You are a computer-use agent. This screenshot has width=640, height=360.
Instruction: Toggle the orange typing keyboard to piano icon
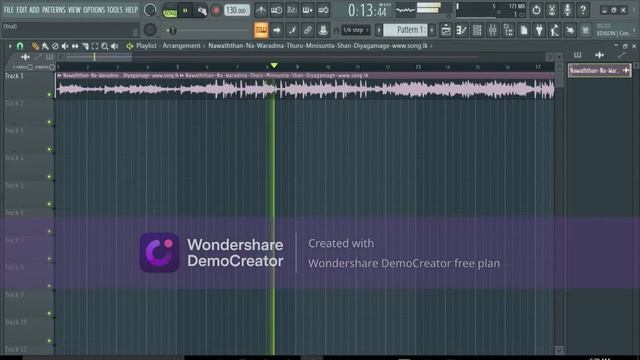261,30
